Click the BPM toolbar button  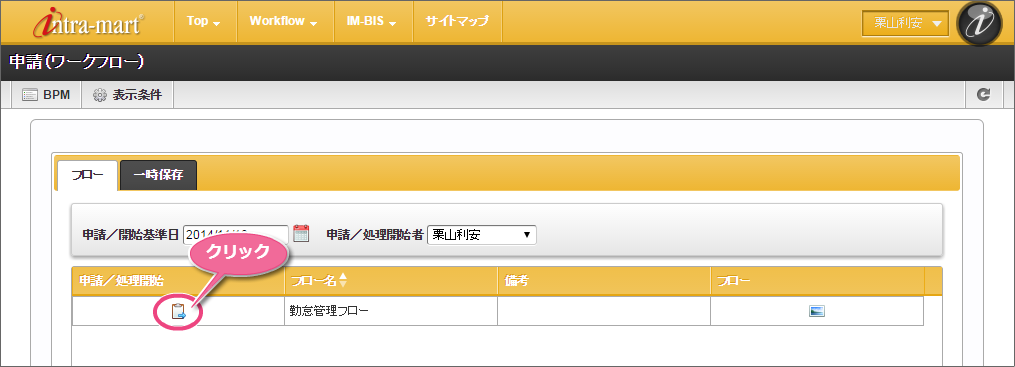click(46, 95)
